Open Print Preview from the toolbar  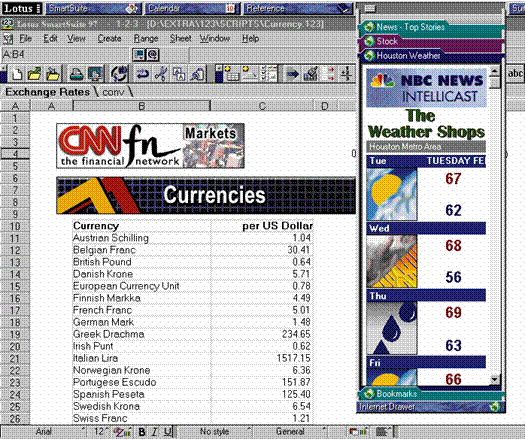[x=95, y=74]
